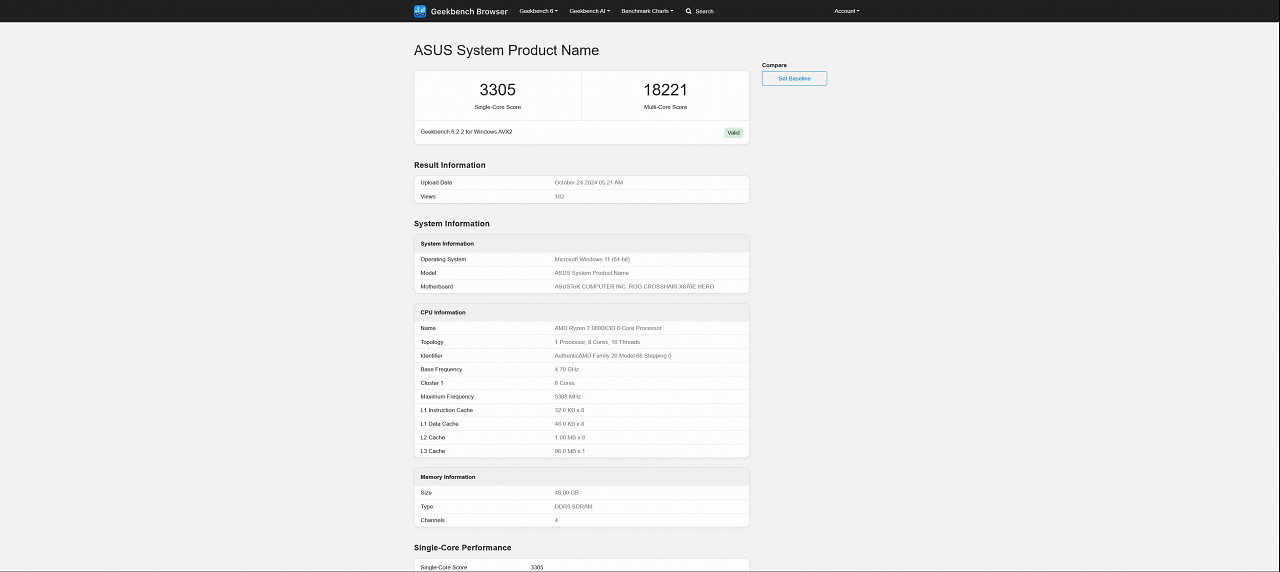The height and width of the screenshot is (572, 1280).
Task: Click the L2 Cache 1.00 MB value
Action: [570, 438]
